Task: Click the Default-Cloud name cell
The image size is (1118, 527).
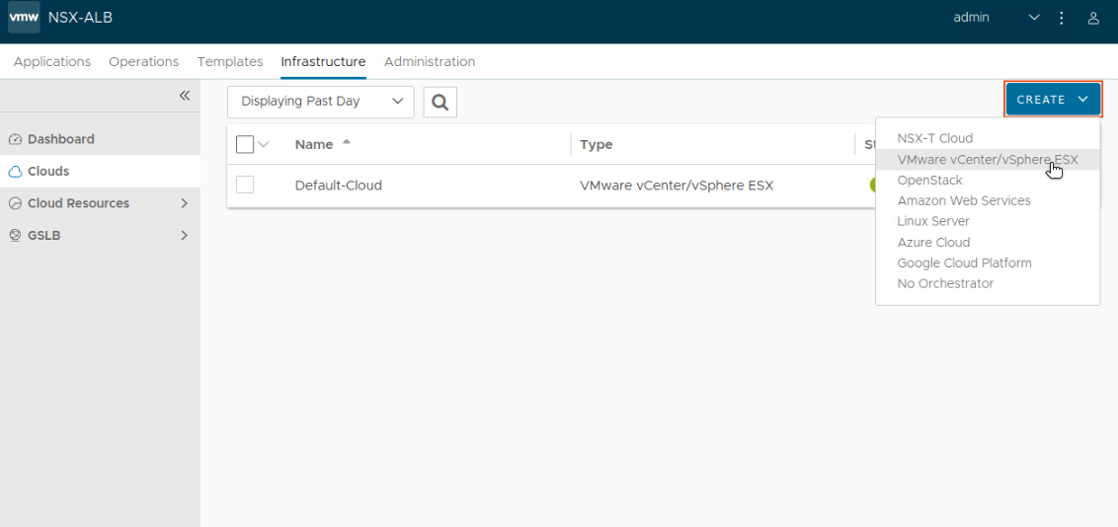Action: tap(339, 185)
